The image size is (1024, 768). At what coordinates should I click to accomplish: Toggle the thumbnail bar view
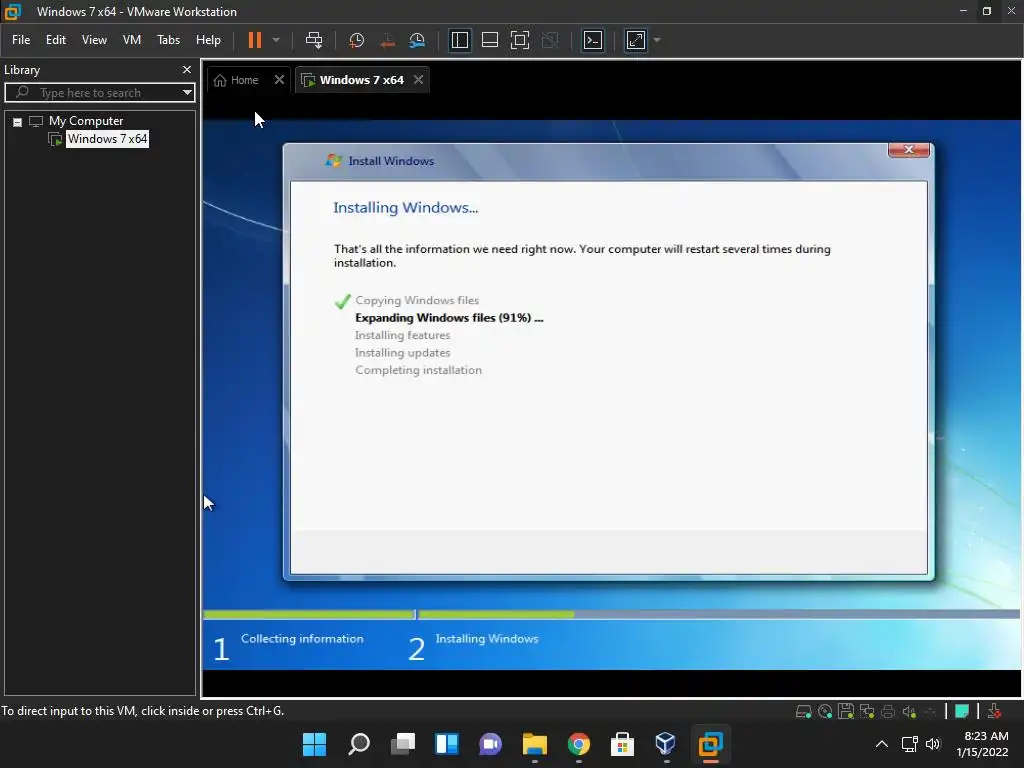coord(490,40)
